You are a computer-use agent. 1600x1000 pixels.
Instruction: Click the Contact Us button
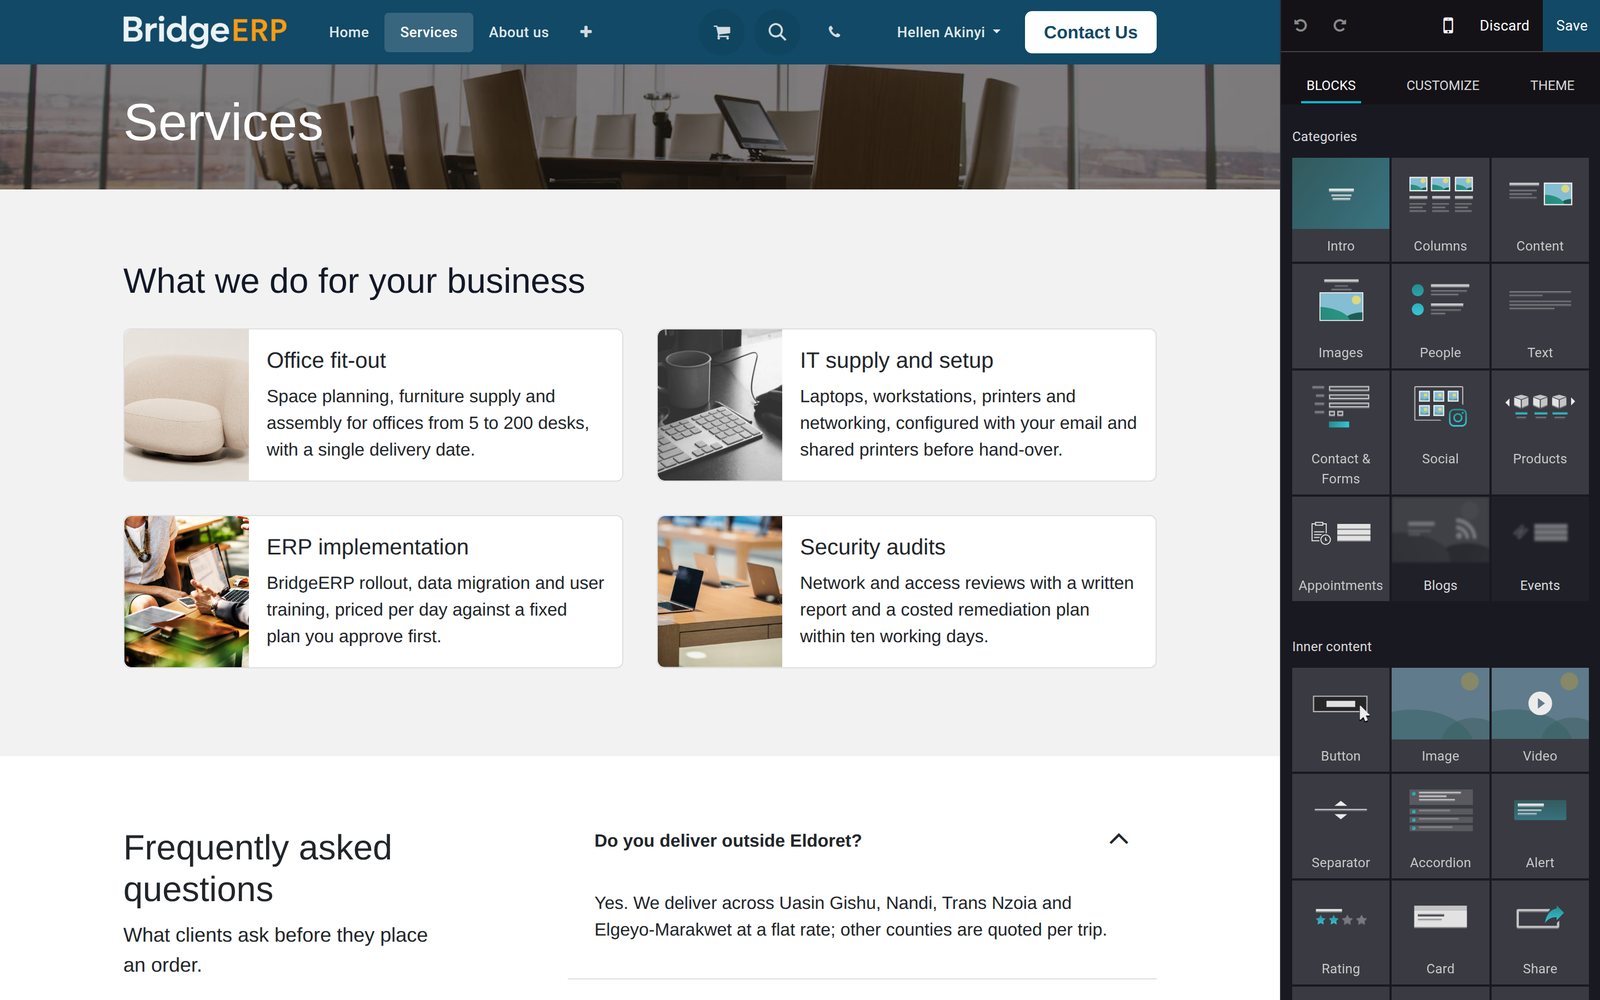coord(1090,32)
